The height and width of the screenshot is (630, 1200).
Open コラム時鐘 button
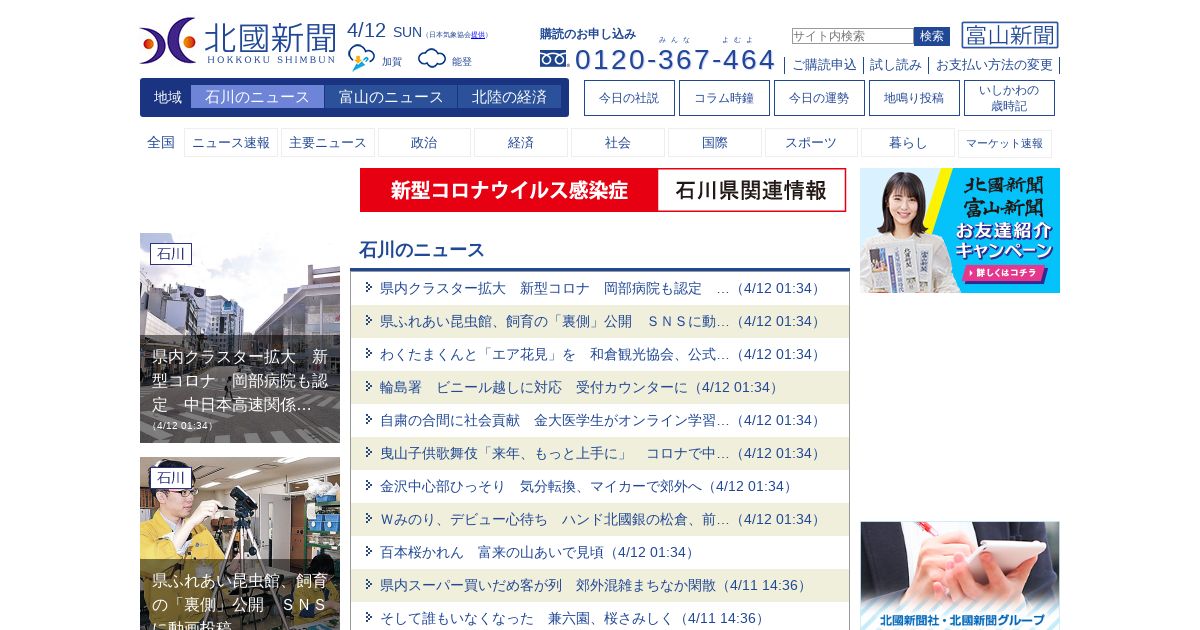724,98
